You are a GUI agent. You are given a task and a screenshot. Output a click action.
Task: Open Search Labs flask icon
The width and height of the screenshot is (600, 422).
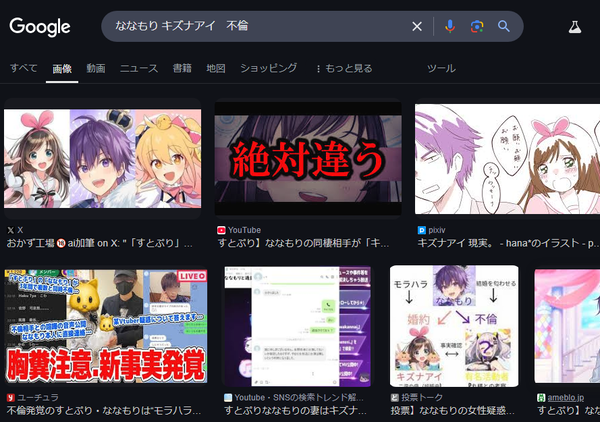tap(575, 27)
